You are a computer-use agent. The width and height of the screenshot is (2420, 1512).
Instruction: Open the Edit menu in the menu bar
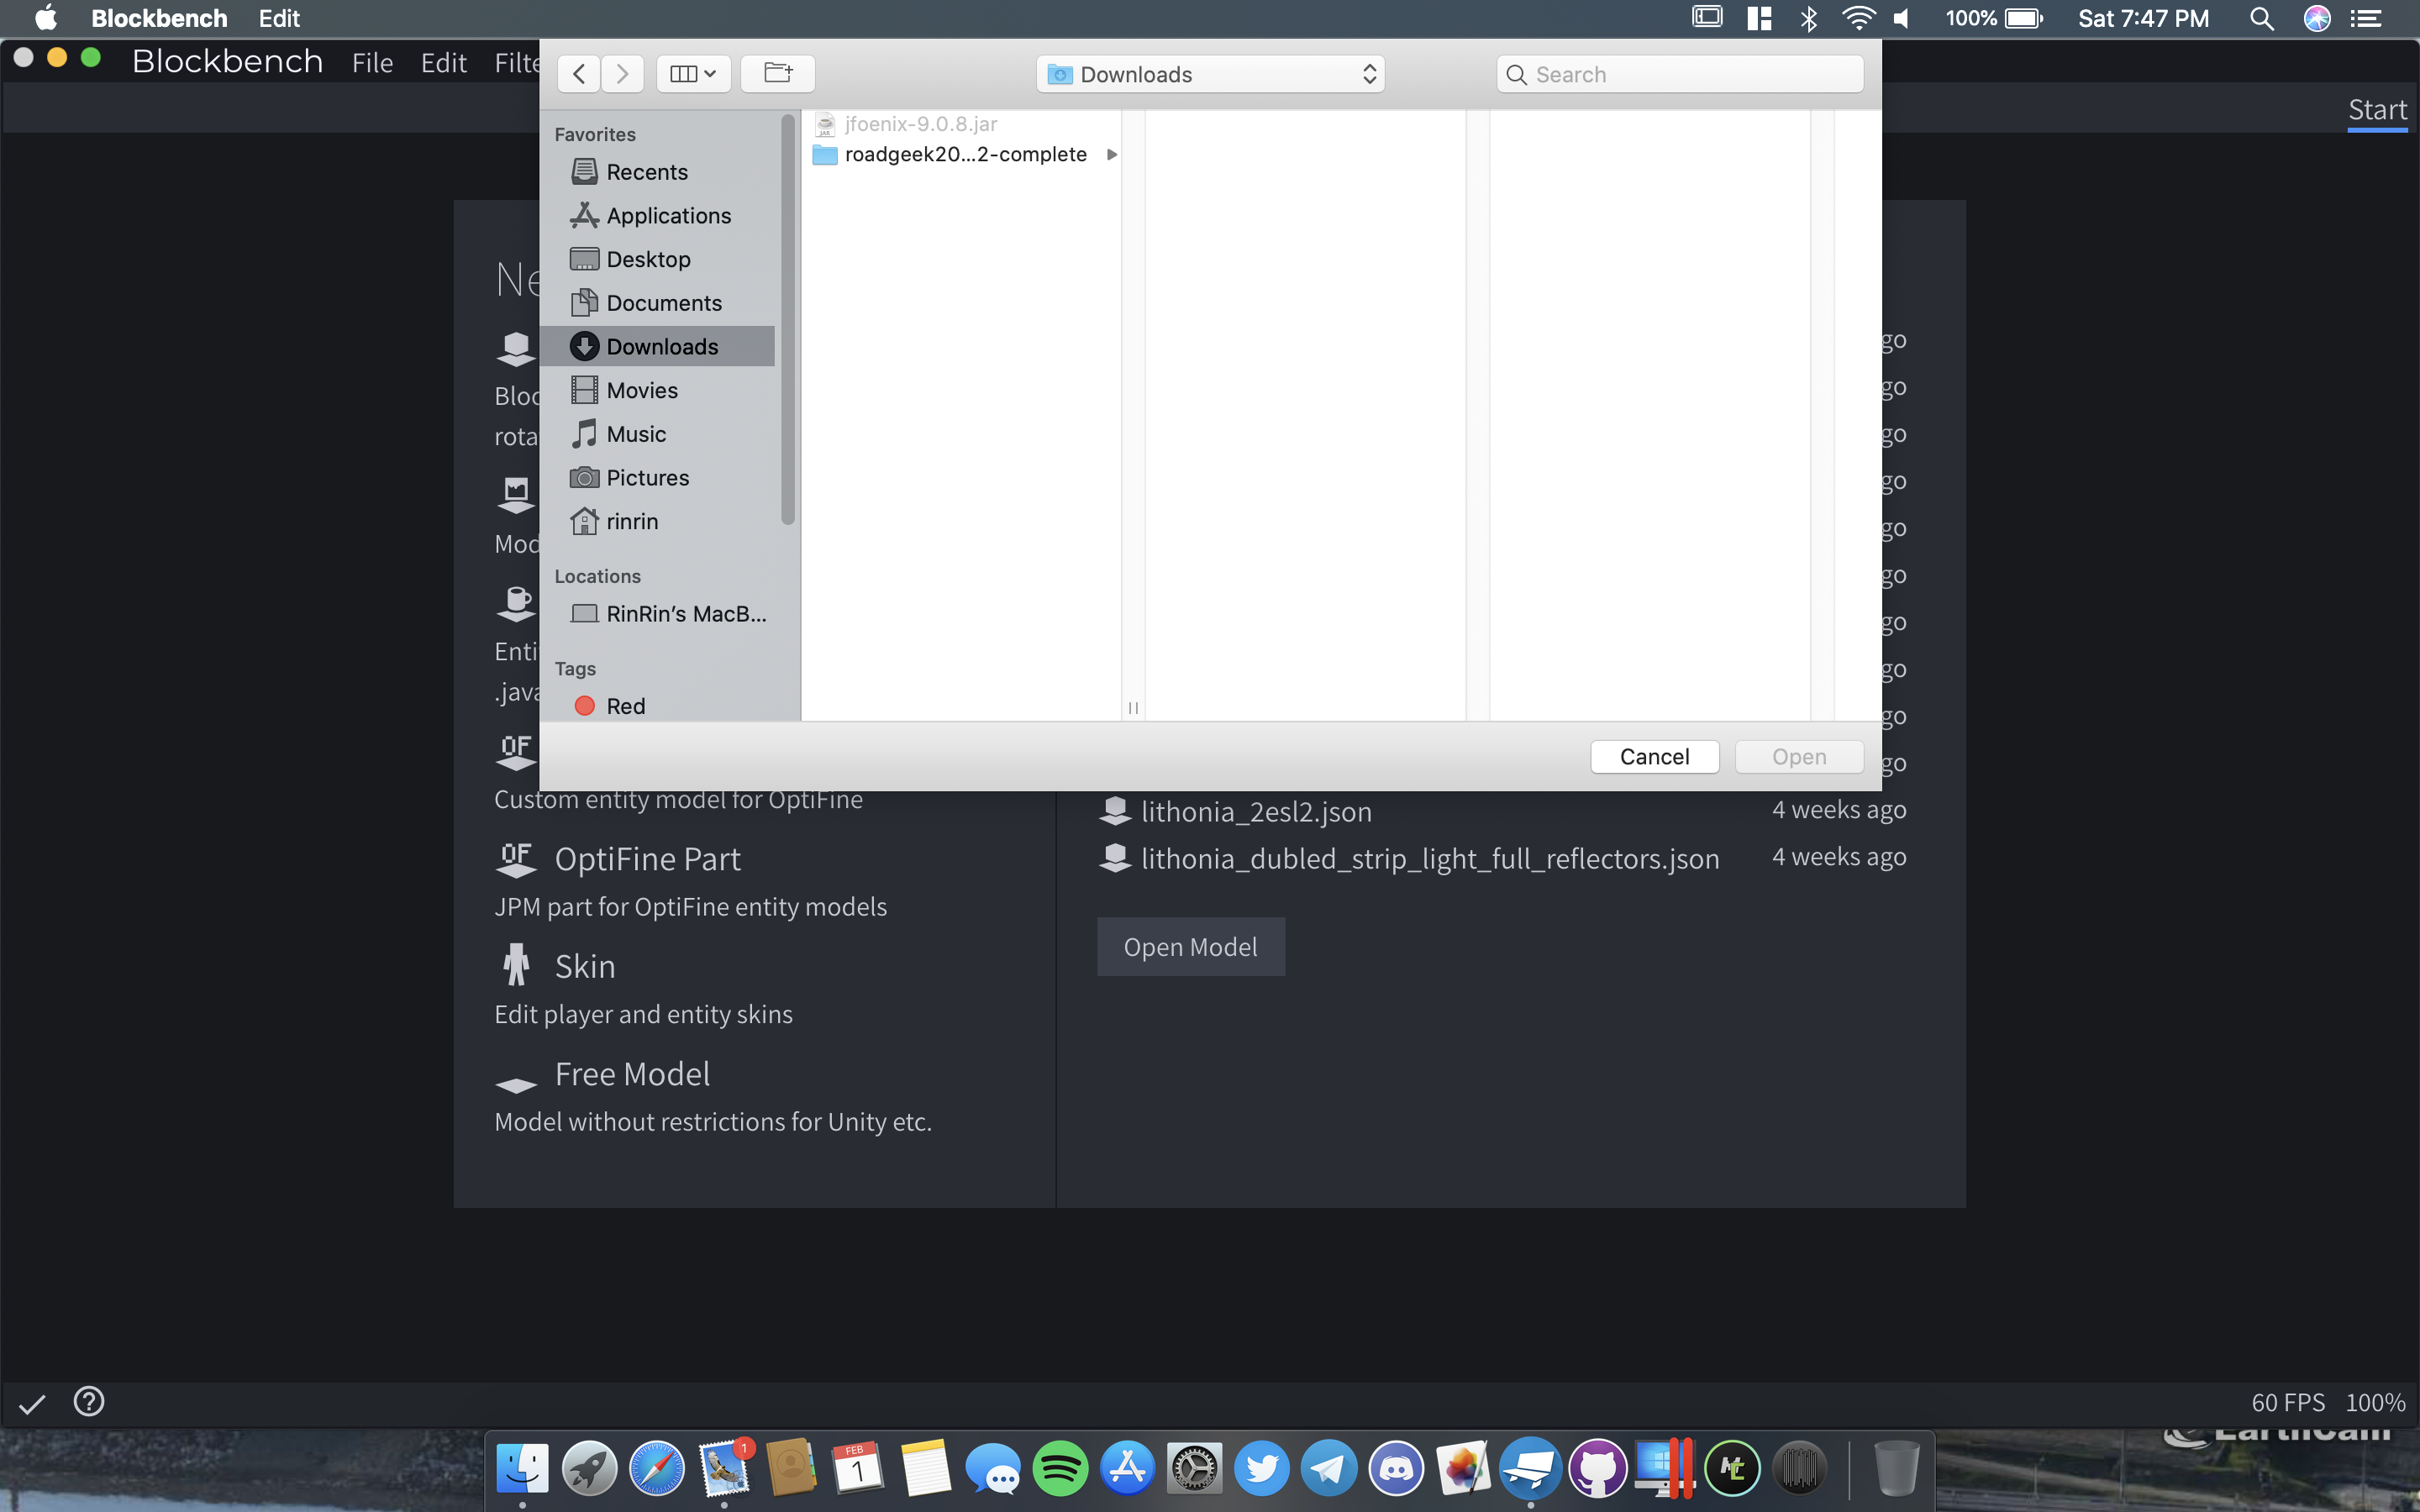[x=278, y=18]
